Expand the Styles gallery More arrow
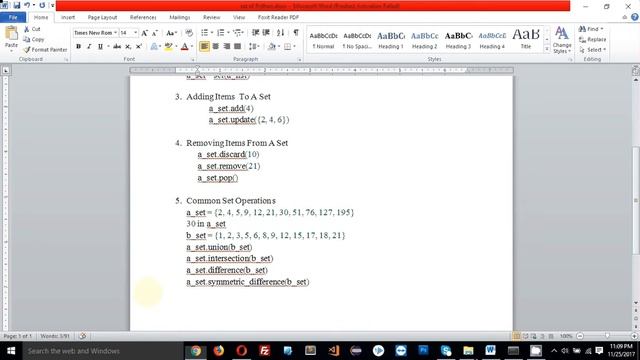The width and height of the screenshot is (640, 360). [547, 49]
